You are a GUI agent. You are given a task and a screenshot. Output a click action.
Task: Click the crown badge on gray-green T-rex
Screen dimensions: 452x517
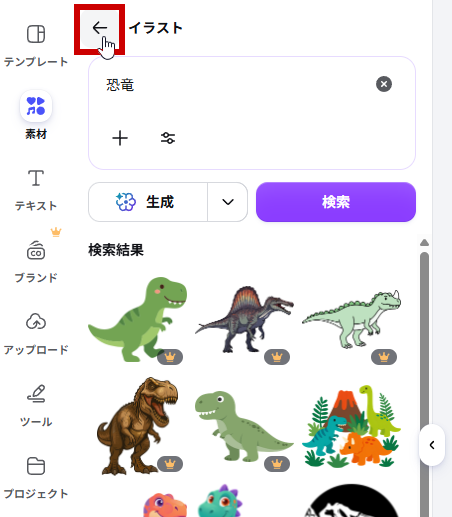(277, 464)
